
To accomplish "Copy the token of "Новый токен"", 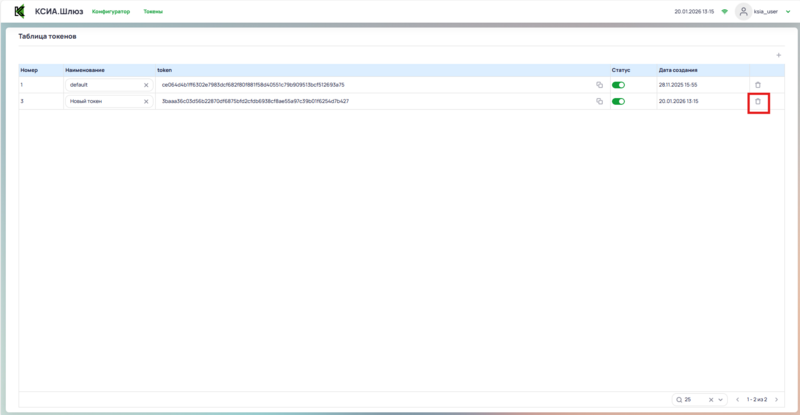I will (x=599, y=101).
